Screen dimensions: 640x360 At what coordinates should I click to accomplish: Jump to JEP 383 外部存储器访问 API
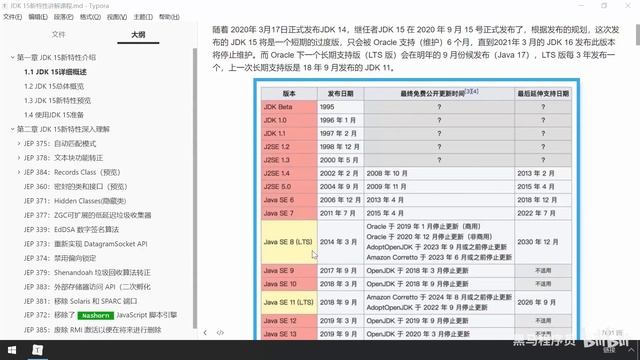coord(87,287)
